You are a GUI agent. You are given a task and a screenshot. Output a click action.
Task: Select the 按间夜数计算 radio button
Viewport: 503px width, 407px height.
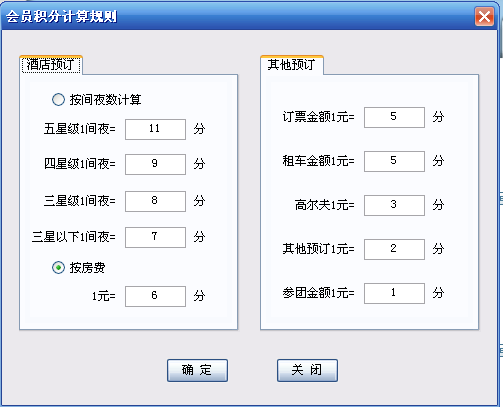(58, 100)
